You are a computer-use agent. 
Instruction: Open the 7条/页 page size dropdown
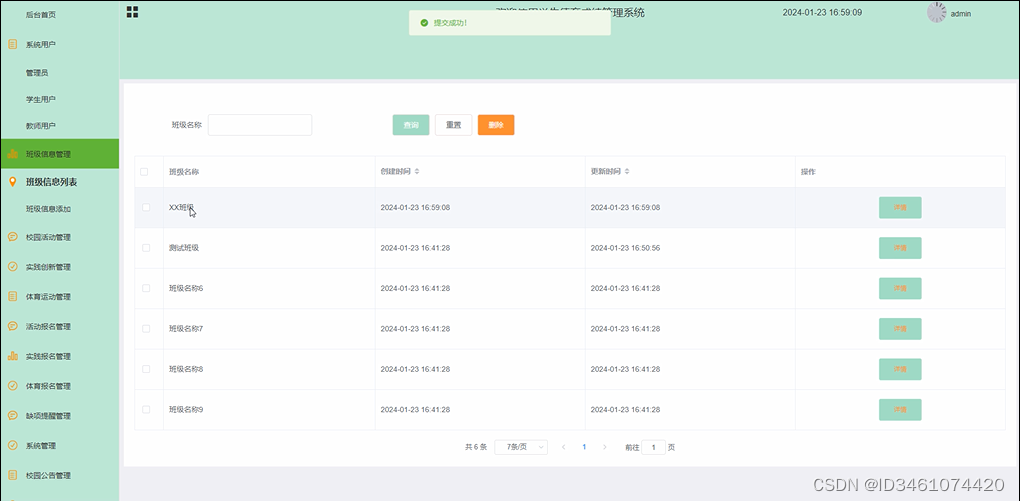click(521, 447)
